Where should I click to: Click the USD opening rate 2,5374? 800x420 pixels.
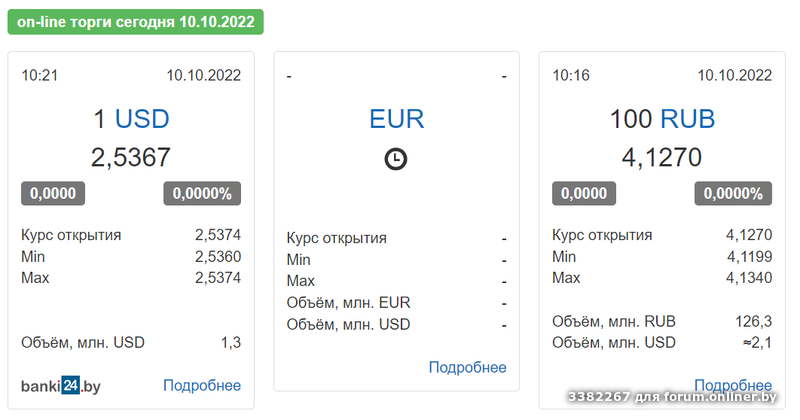[x=218, y=235]
